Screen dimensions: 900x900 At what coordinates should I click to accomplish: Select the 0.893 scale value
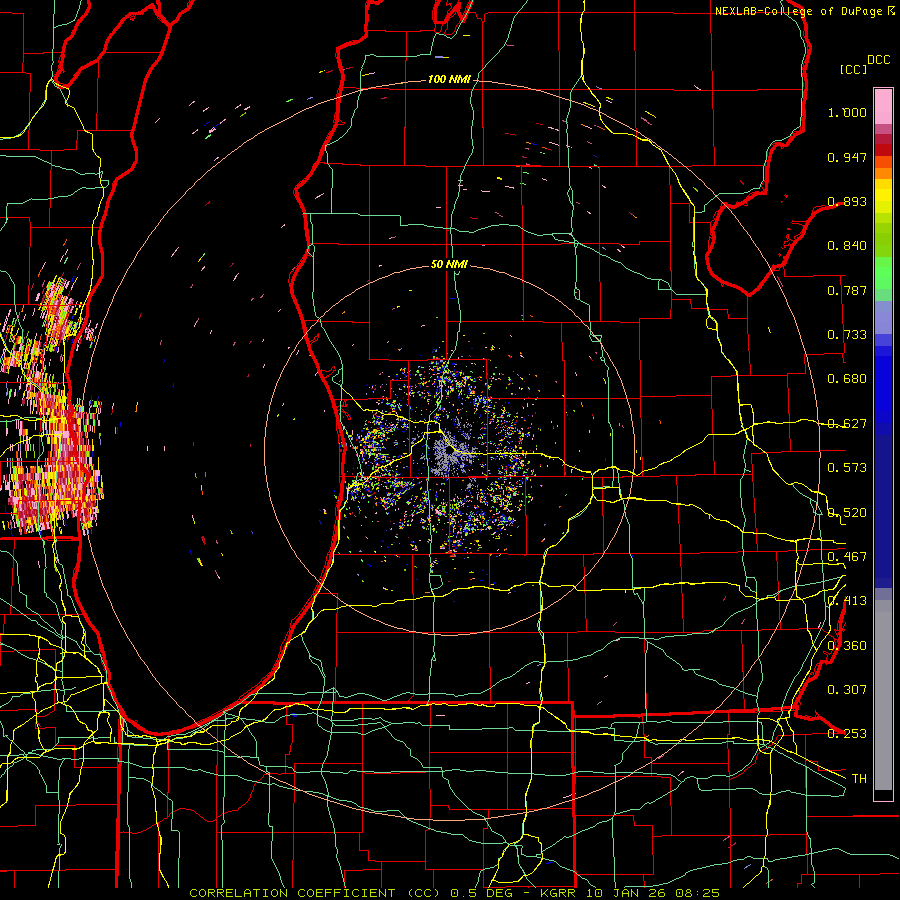tap(847, 201)
